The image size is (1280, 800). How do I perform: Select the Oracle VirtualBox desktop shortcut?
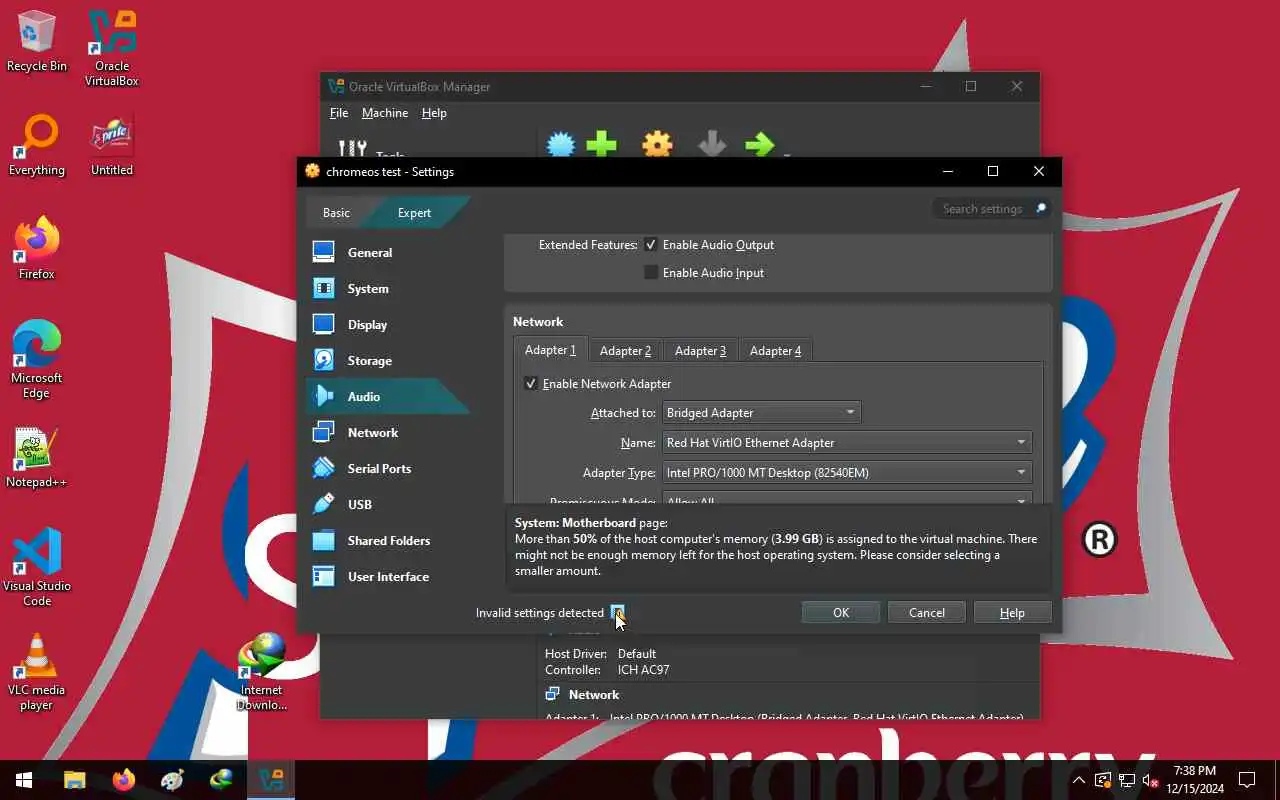112,48
